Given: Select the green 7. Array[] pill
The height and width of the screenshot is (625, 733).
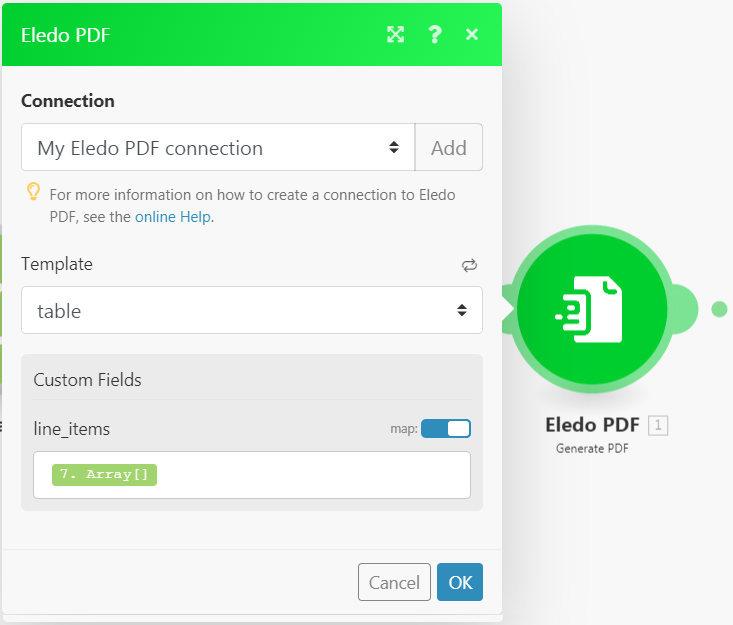Looking at the screenshot, I should 104,475.
